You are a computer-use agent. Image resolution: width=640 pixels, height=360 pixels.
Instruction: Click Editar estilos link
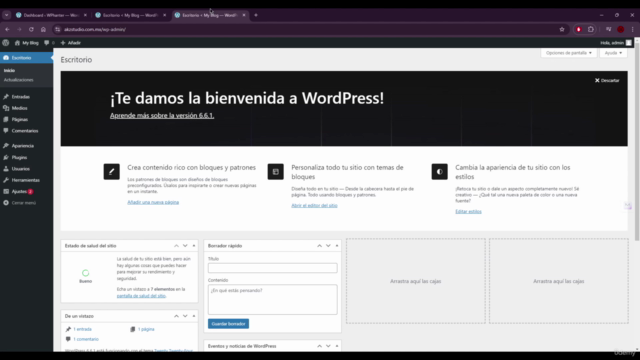468,211
